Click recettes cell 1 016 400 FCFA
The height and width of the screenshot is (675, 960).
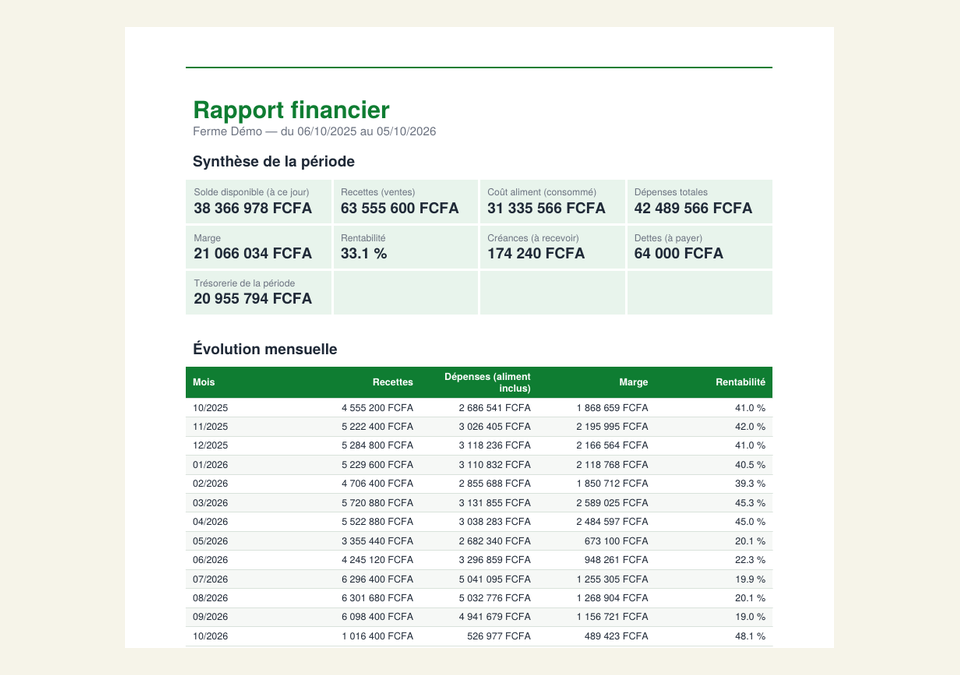[x=377, y=636]
